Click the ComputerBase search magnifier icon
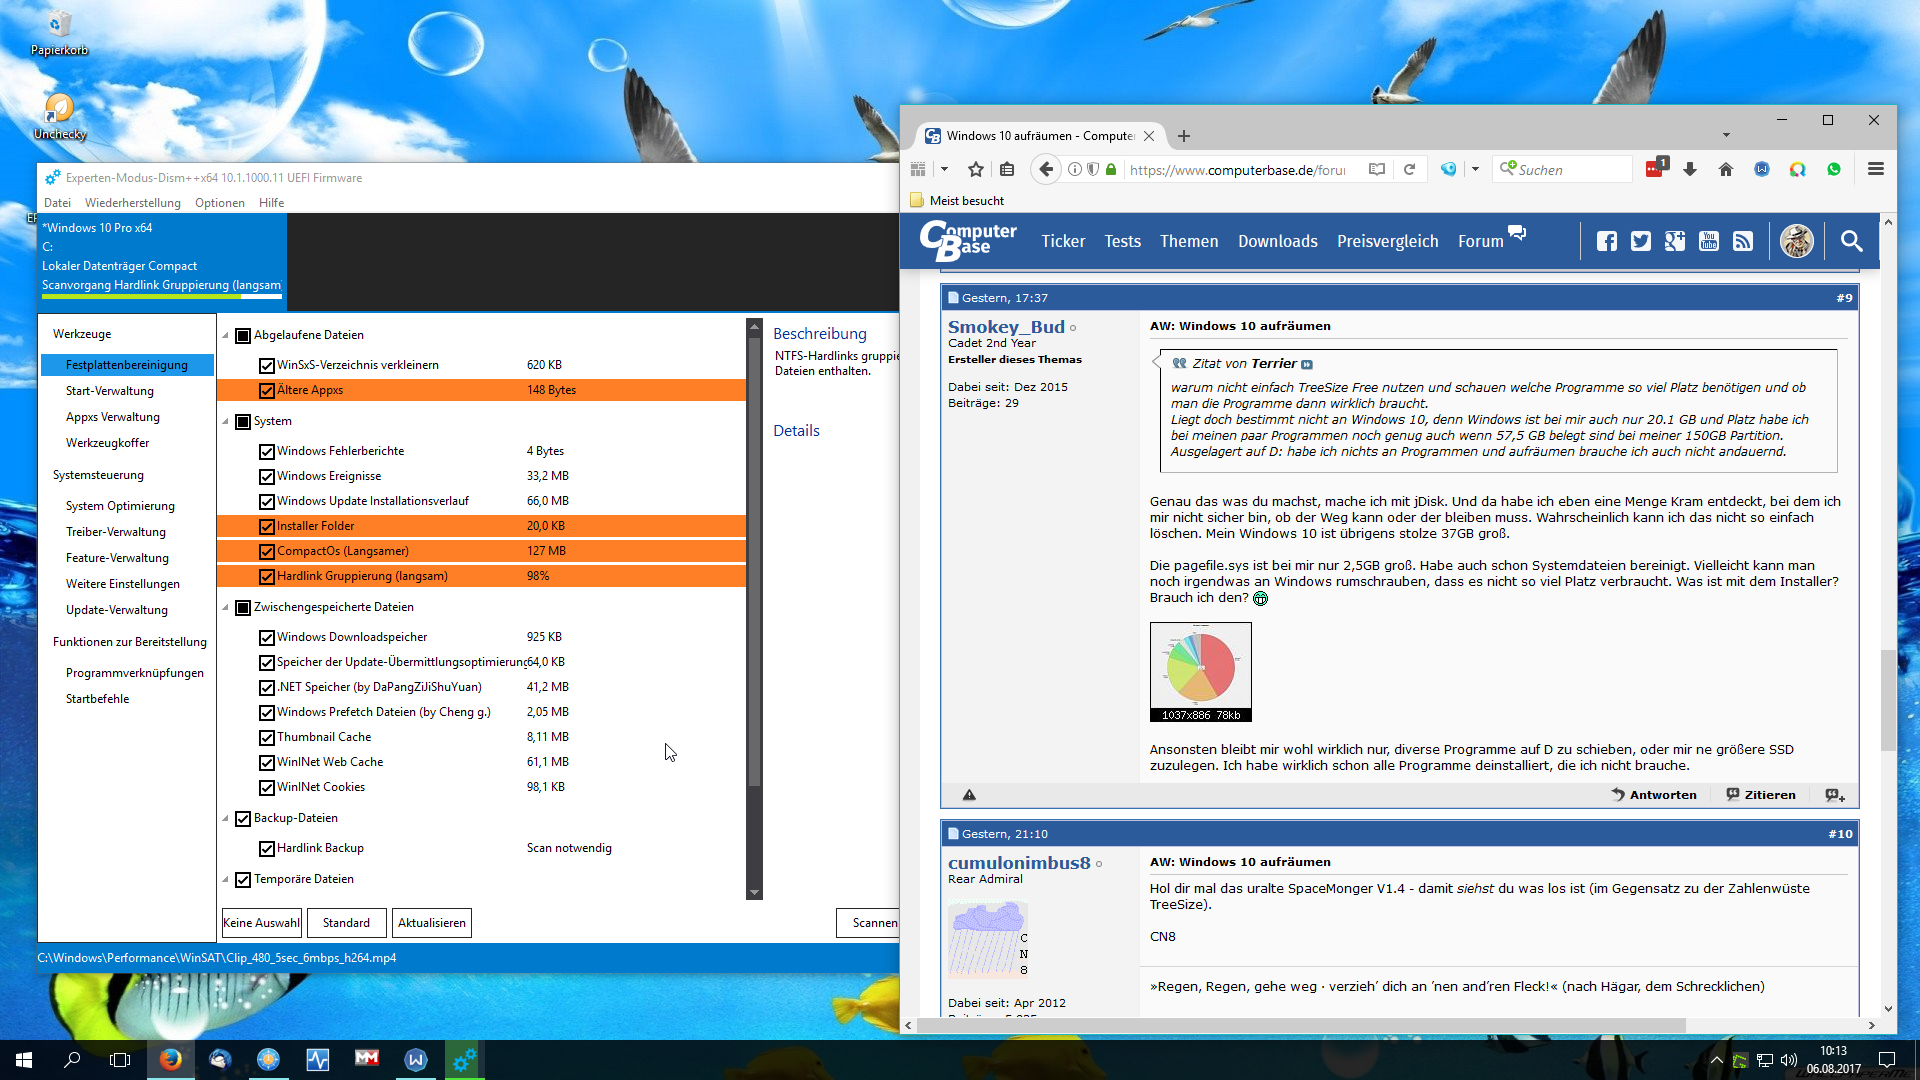The width and height of the screenshot is (1920, 1080). [1851, 241]
